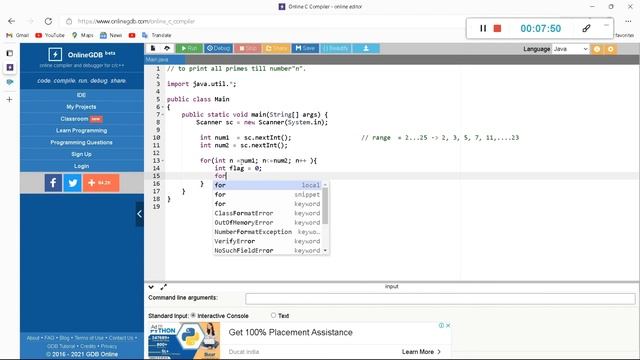Click the red Stop button
640x360 pixels.
click(248, 48)
